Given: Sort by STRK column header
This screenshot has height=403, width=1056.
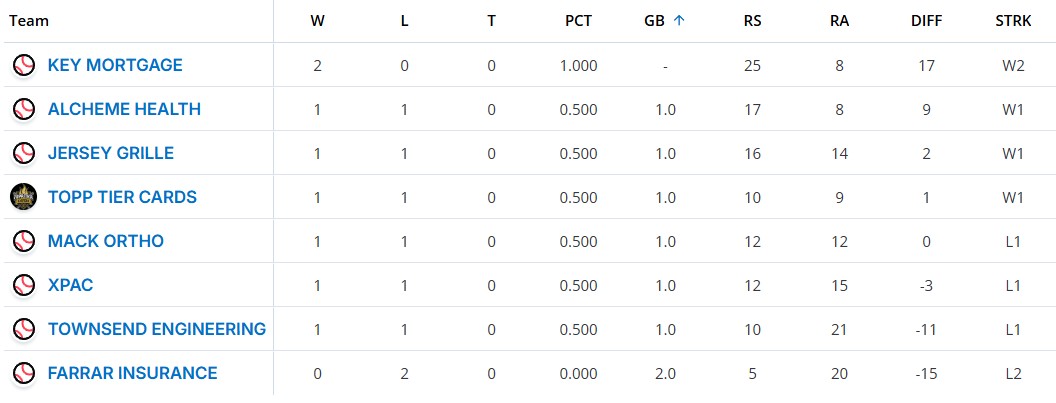Looking at the screenshot, I should pos(1012,21).
